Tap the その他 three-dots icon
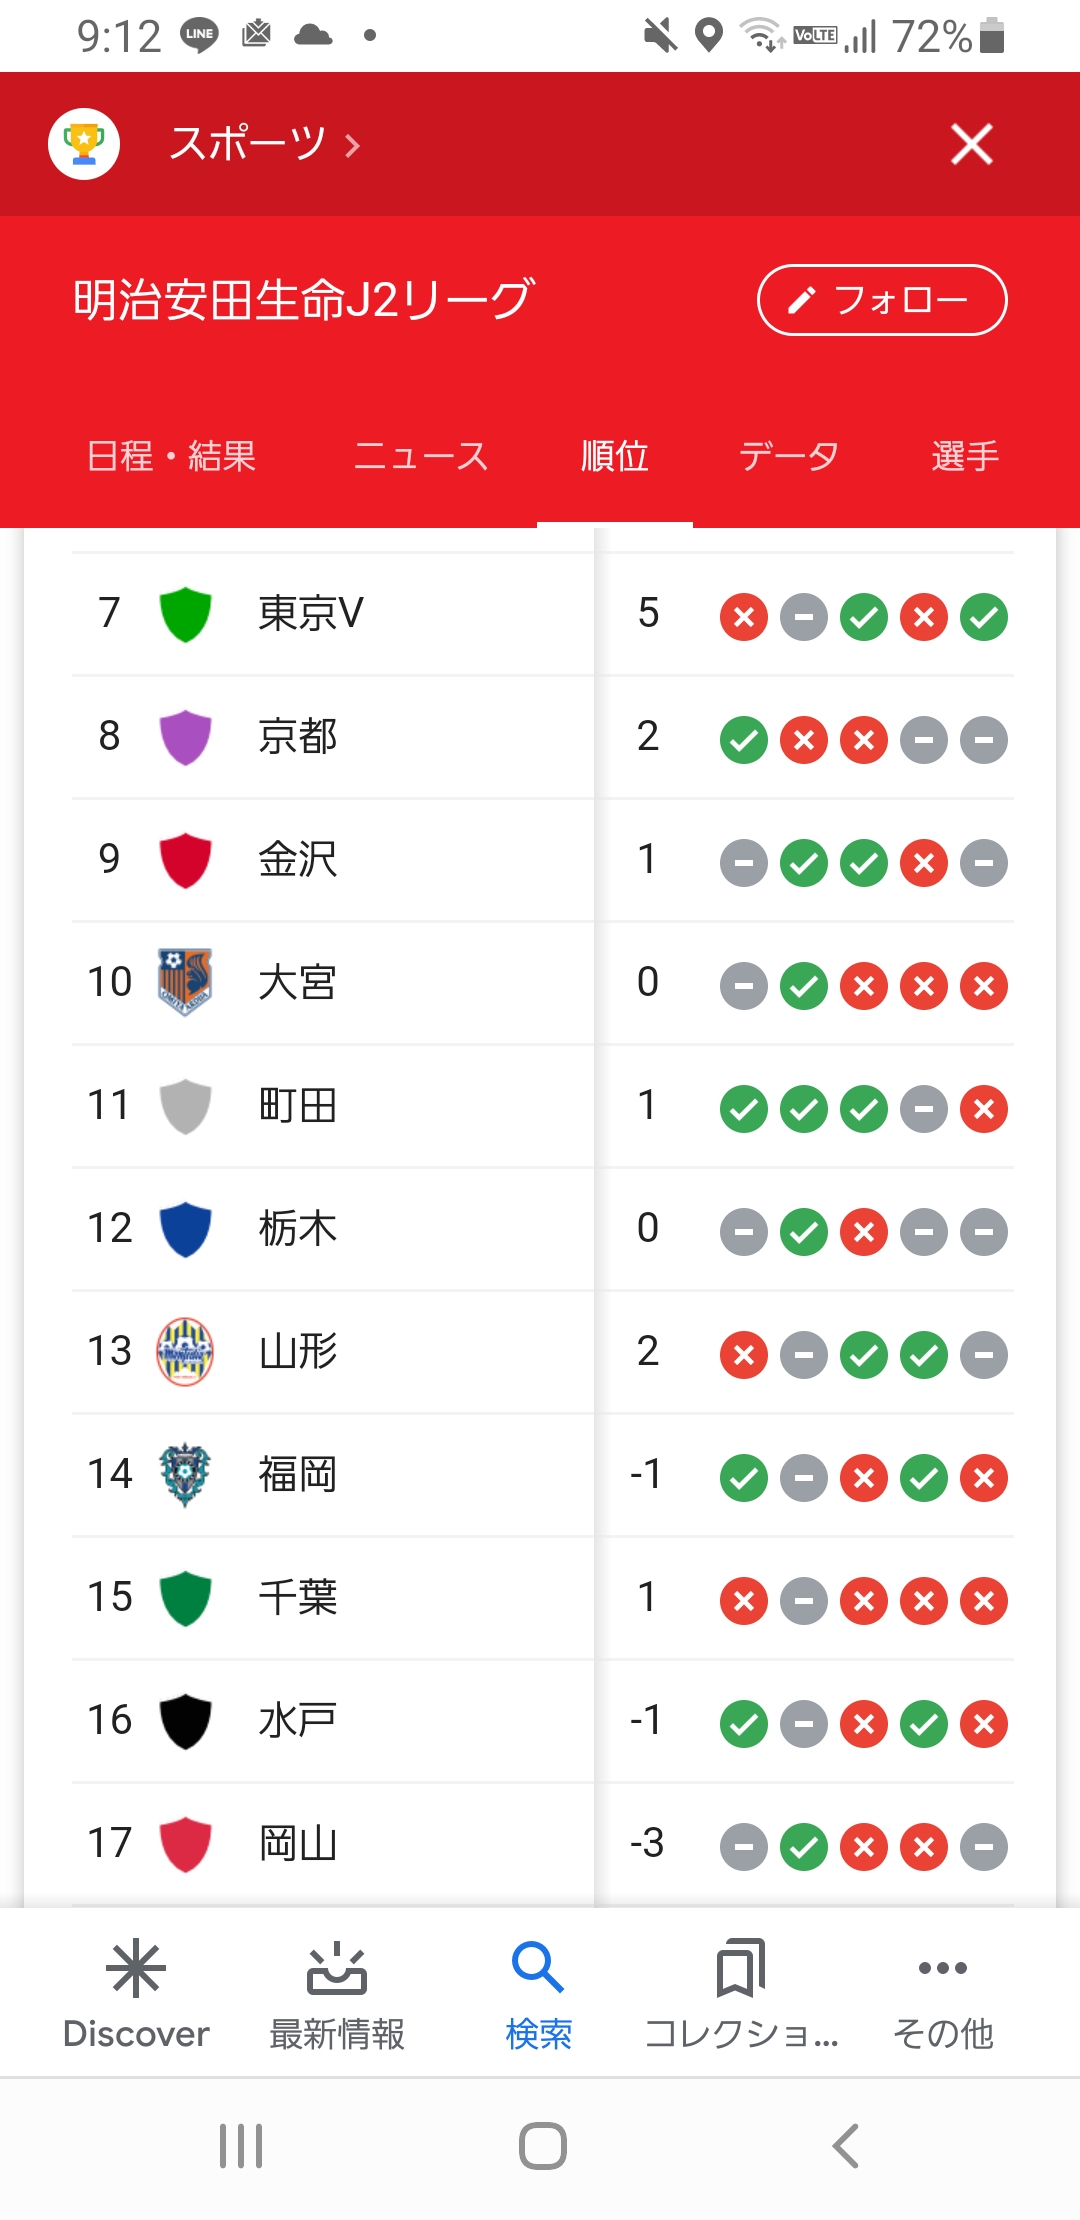The height and width of the screenshot is (2220, 1080). [x=942, y=1968]
